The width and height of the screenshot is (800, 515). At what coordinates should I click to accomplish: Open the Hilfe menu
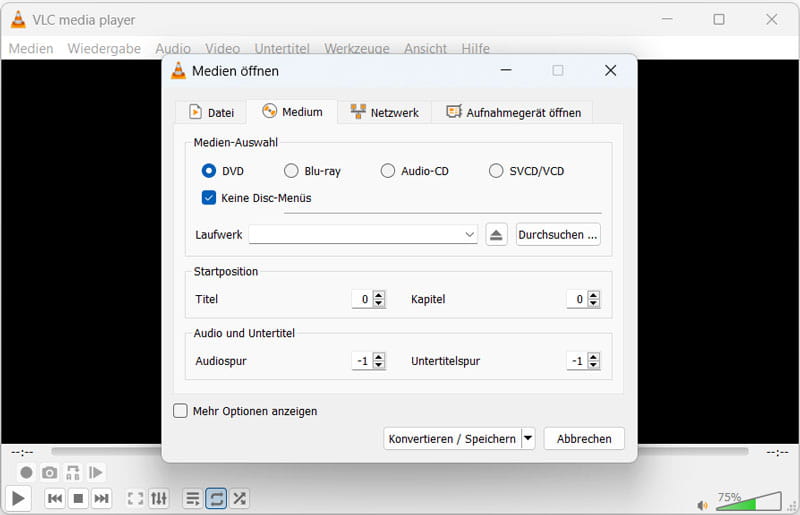coord(476,48)
